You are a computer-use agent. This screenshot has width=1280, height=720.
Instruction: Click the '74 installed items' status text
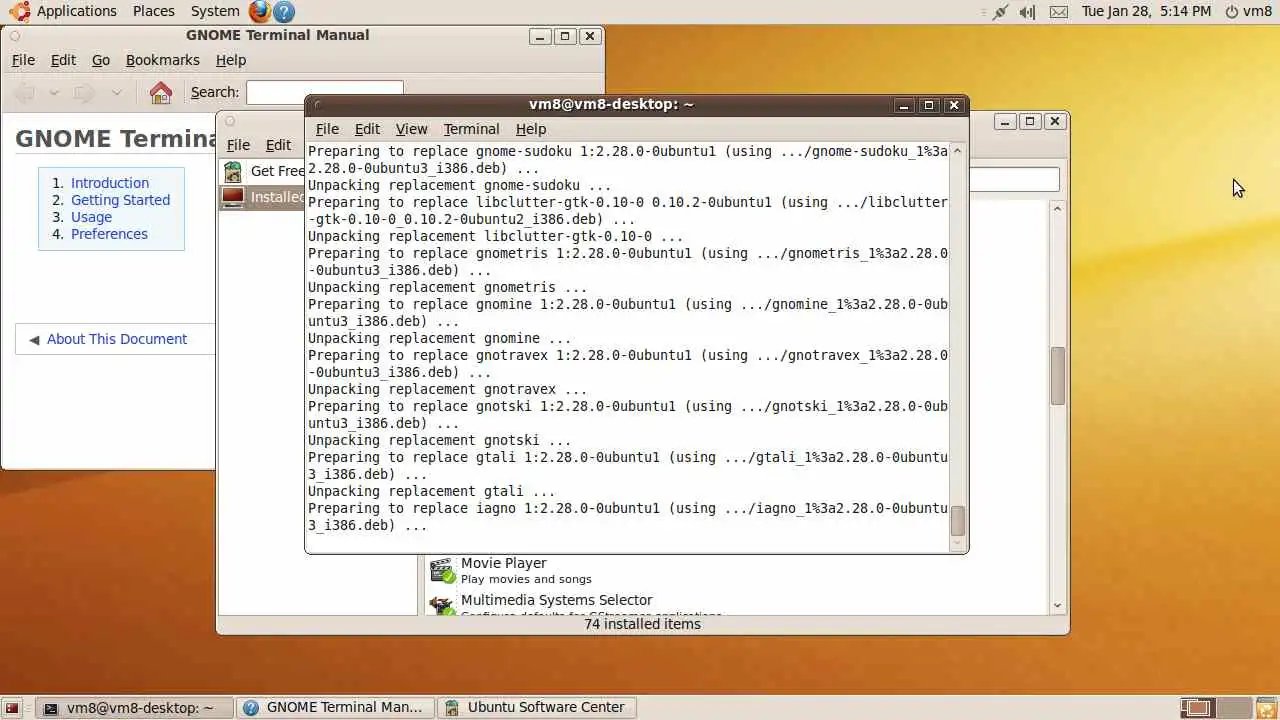coord(642,624)
